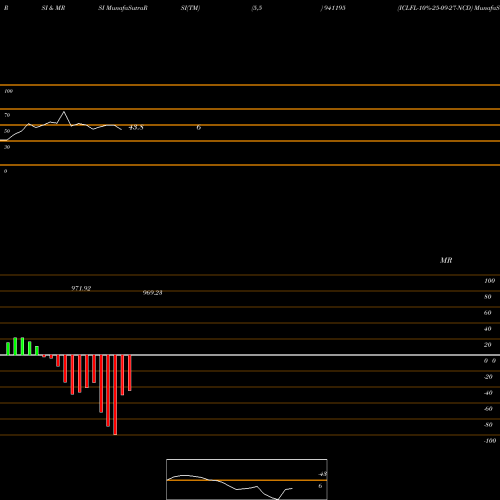Click the peak of the RSI line
Image resolution: width=500 pixels, height=500 pixels.
[x=64, y=112]
